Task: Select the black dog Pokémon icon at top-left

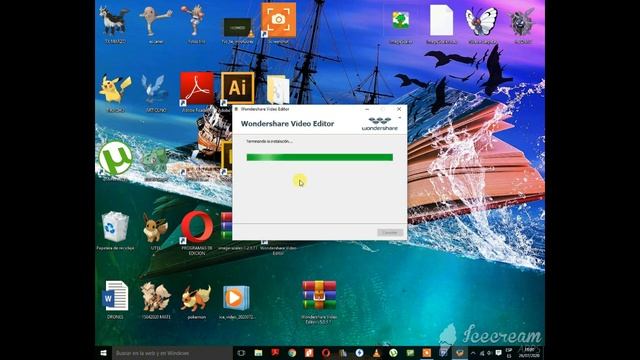Action: tap(115, 20)
